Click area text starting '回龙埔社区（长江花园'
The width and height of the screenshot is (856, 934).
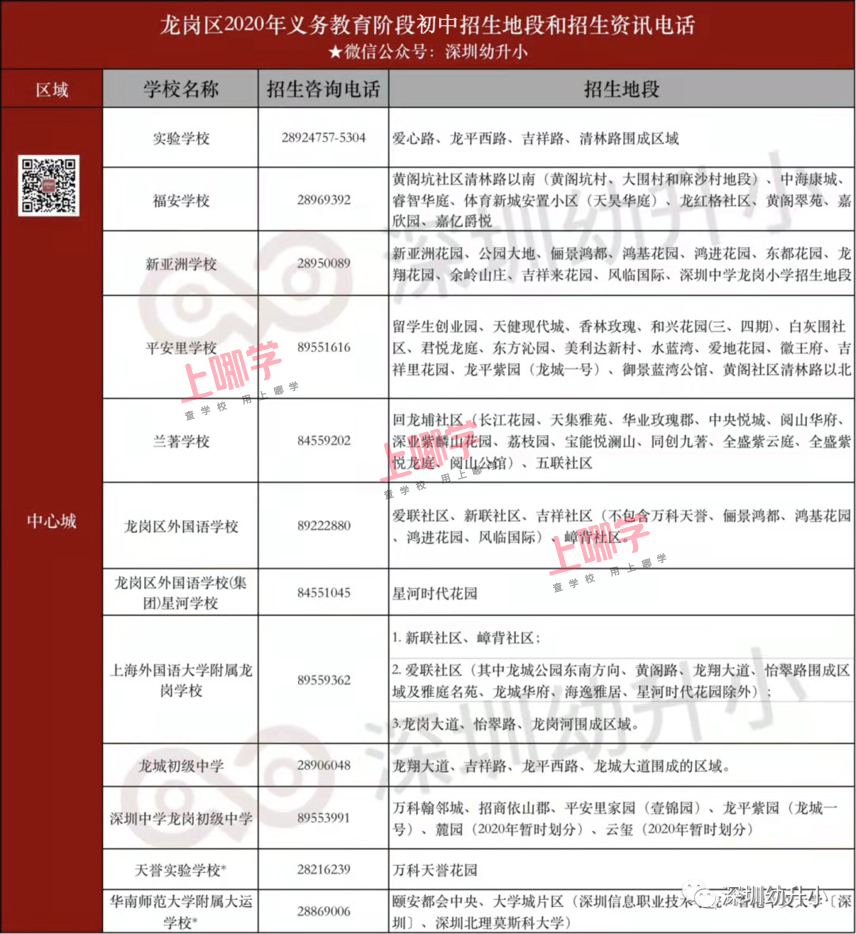(622, 441)
